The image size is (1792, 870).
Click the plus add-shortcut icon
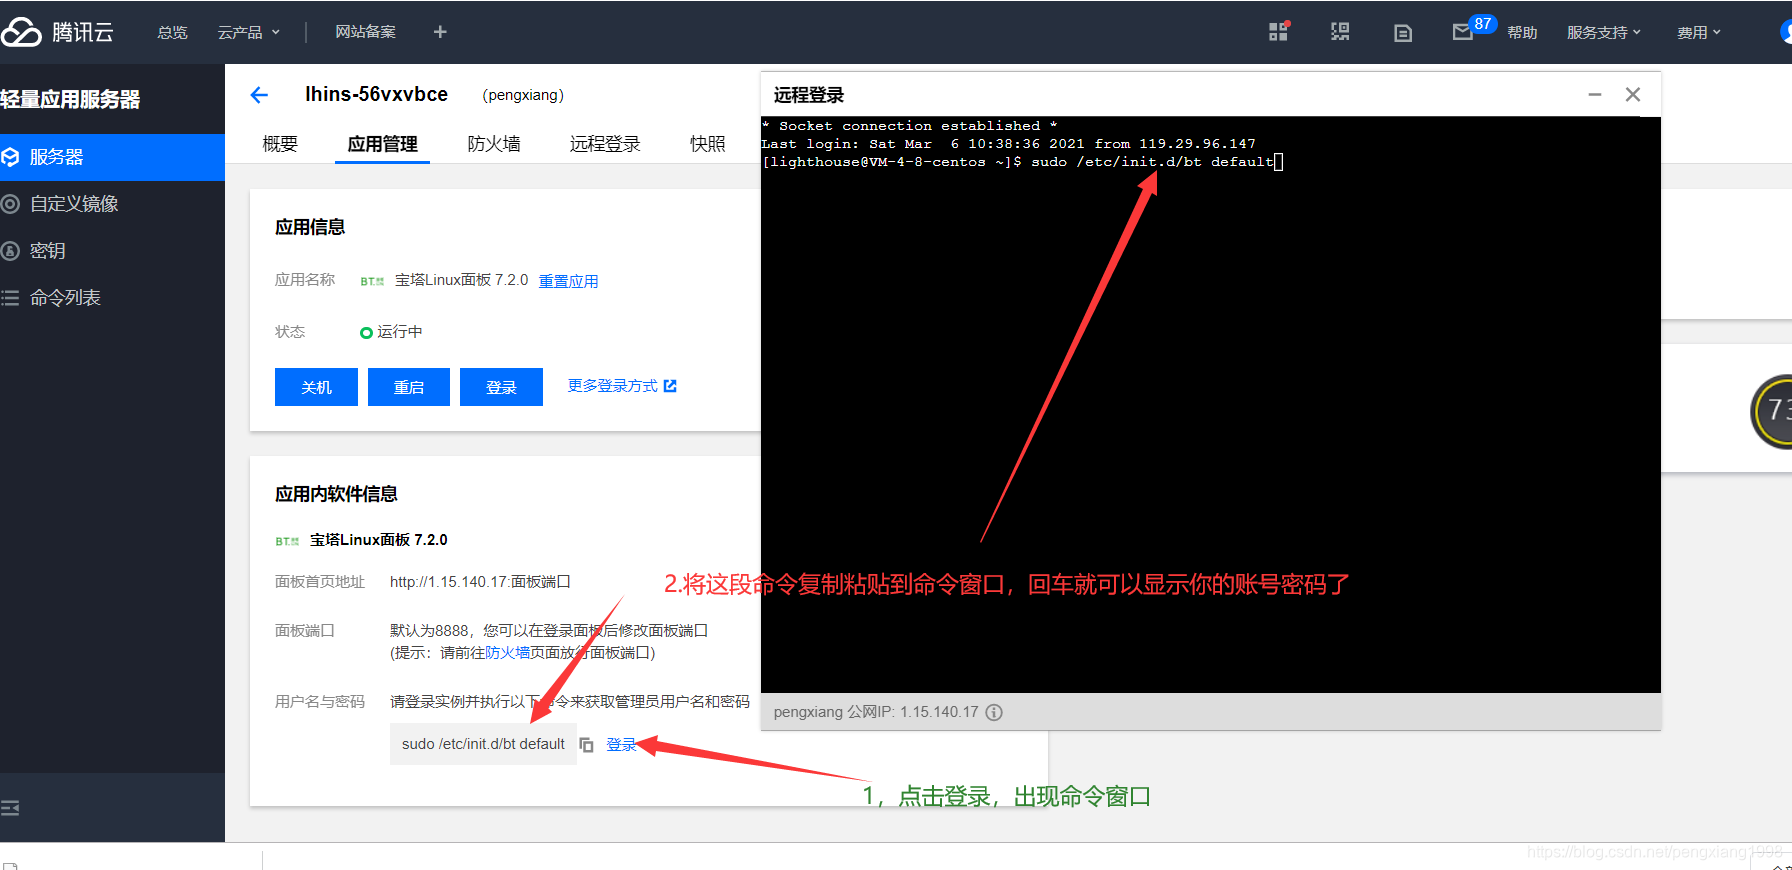click(x=440, y=32)
